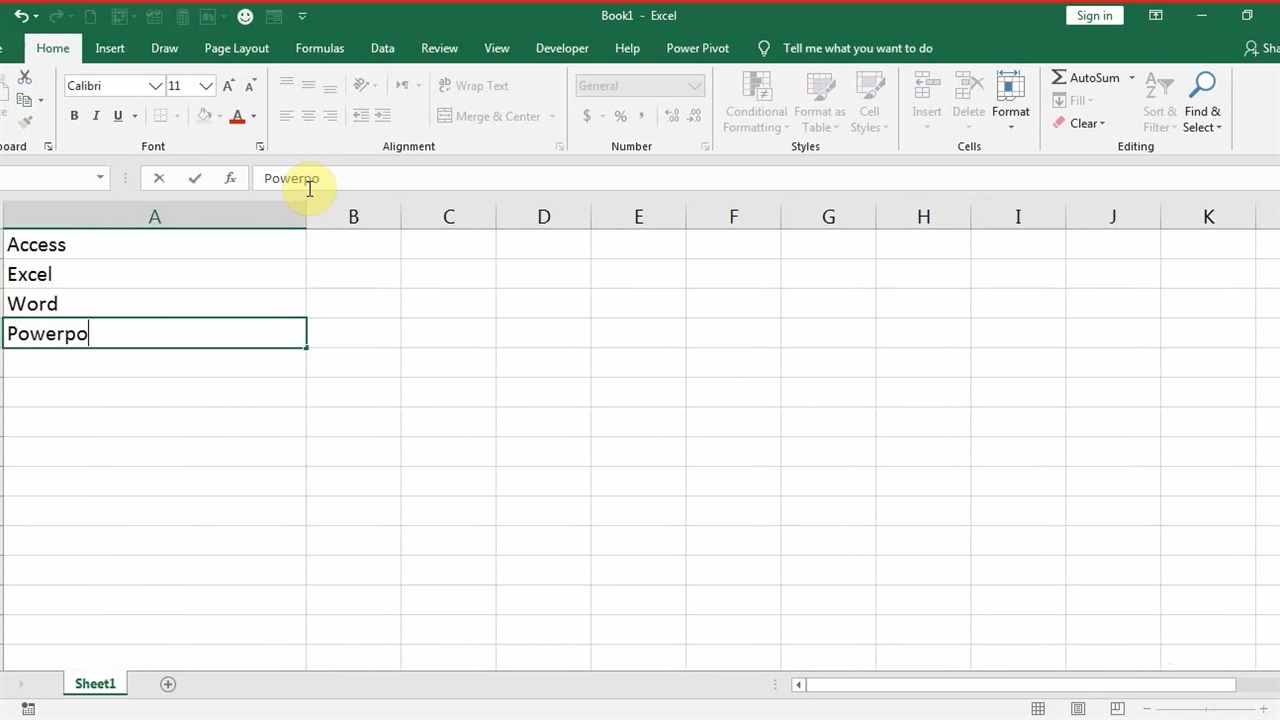
Task: Open the Page Layout tab
Action: pos(236,48)
